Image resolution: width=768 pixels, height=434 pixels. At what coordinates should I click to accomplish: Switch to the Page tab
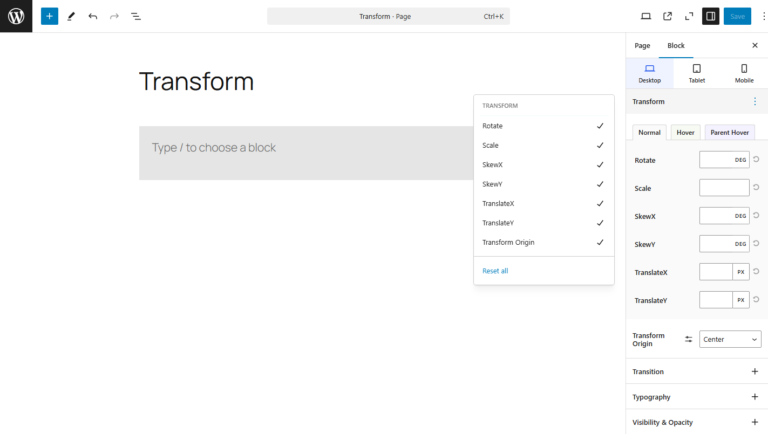[642, 46]
